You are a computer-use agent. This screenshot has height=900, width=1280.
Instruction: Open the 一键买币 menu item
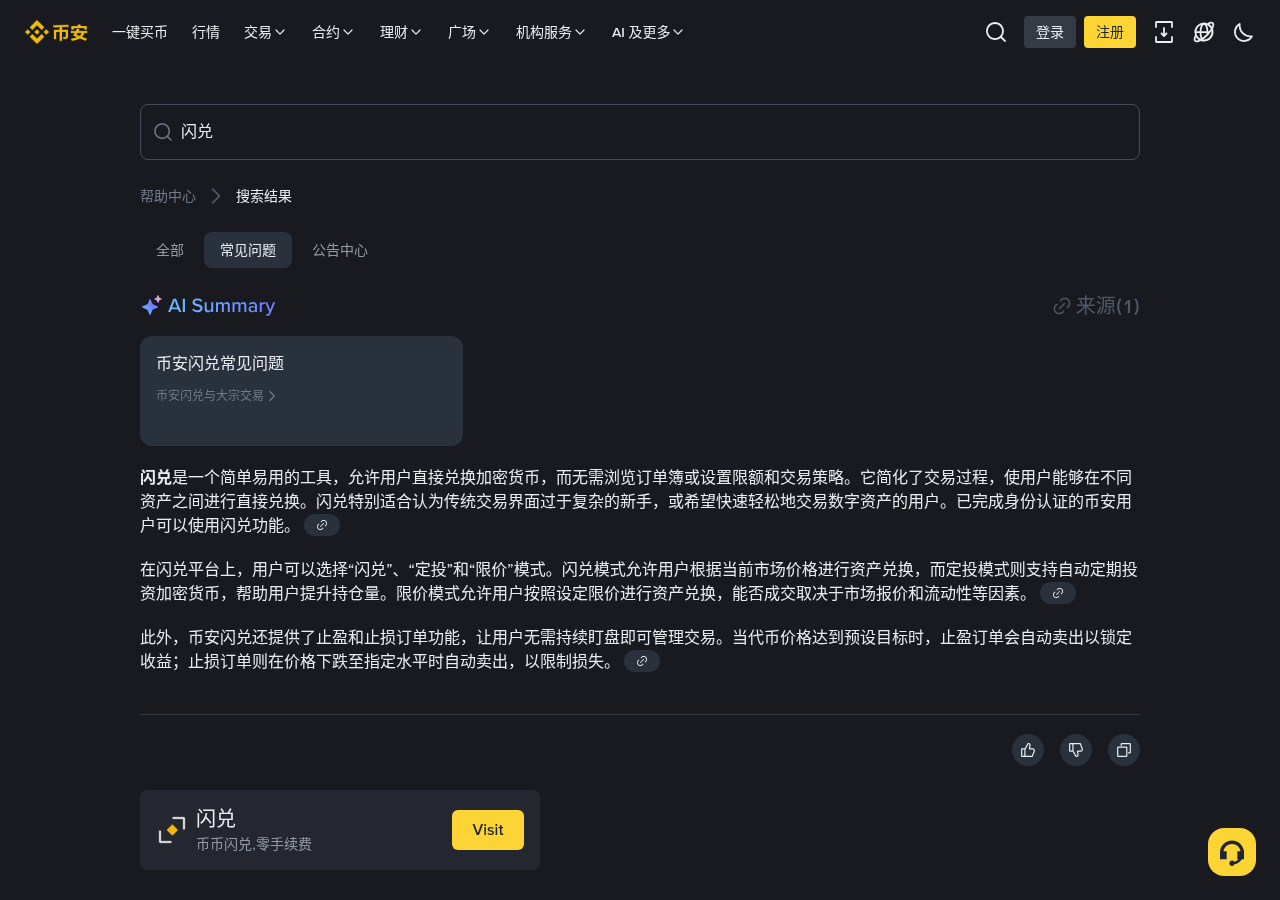point(140,32)
